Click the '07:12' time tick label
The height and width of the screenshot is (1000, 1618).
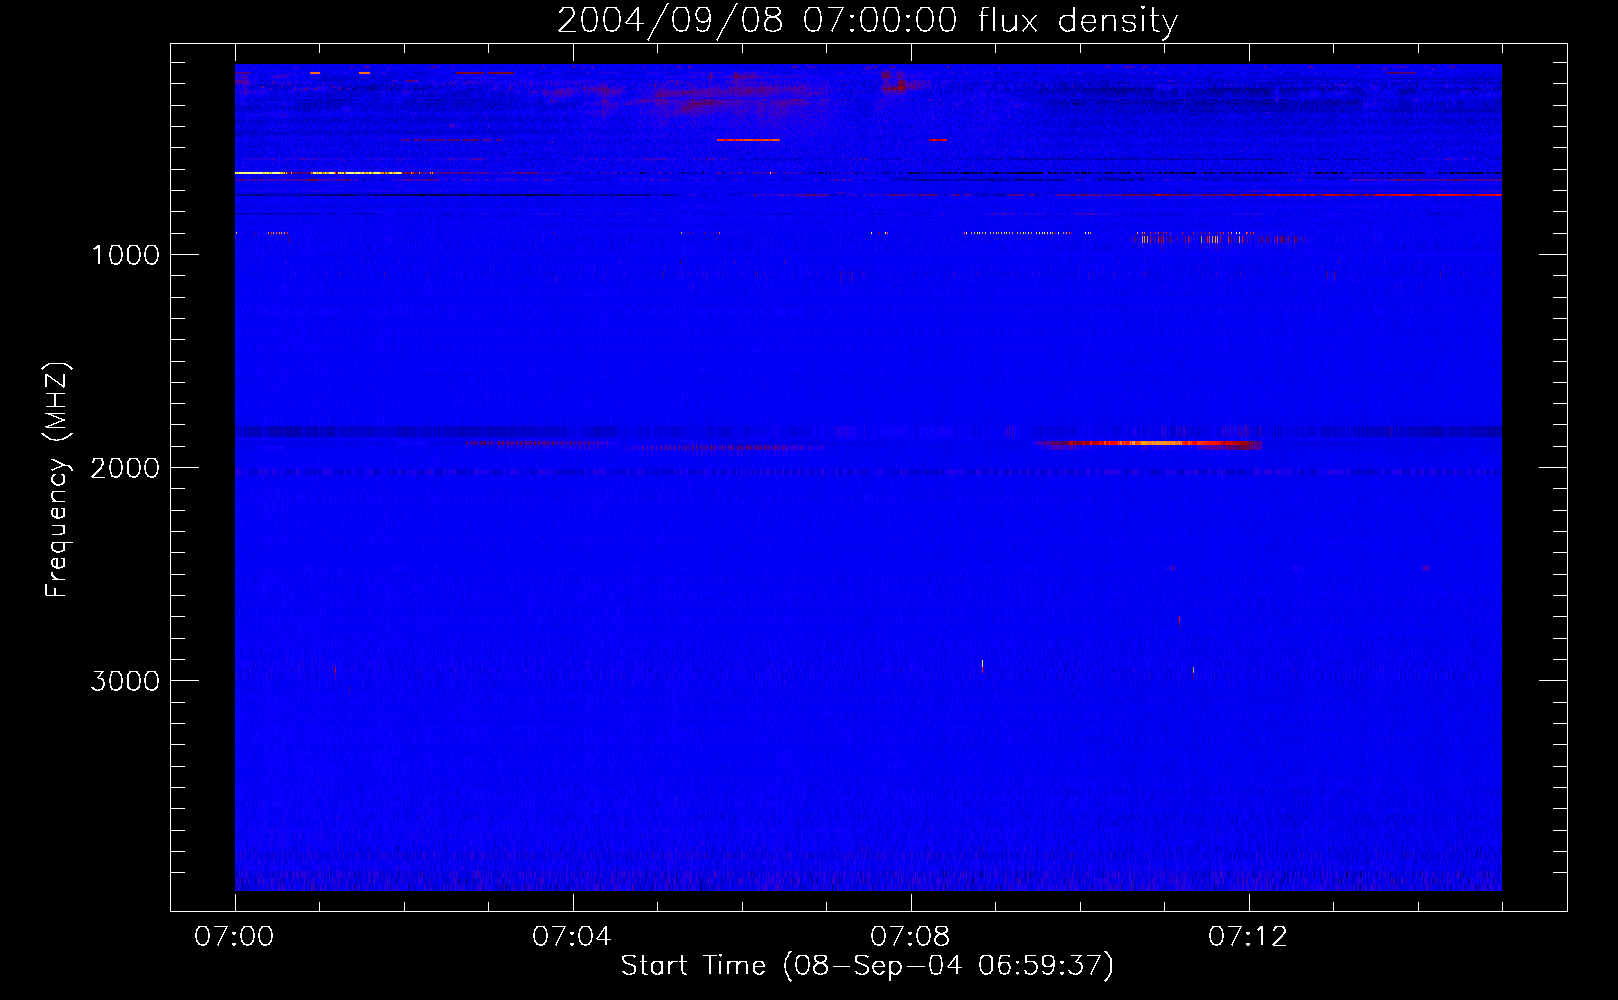click(1248, 936)
